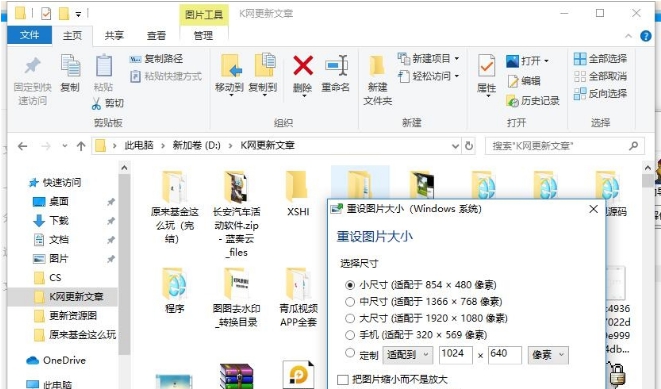This screenshot has height=389, width=661.
Task: Switch to the 查看 view tab
Action: tap(156, 35)
